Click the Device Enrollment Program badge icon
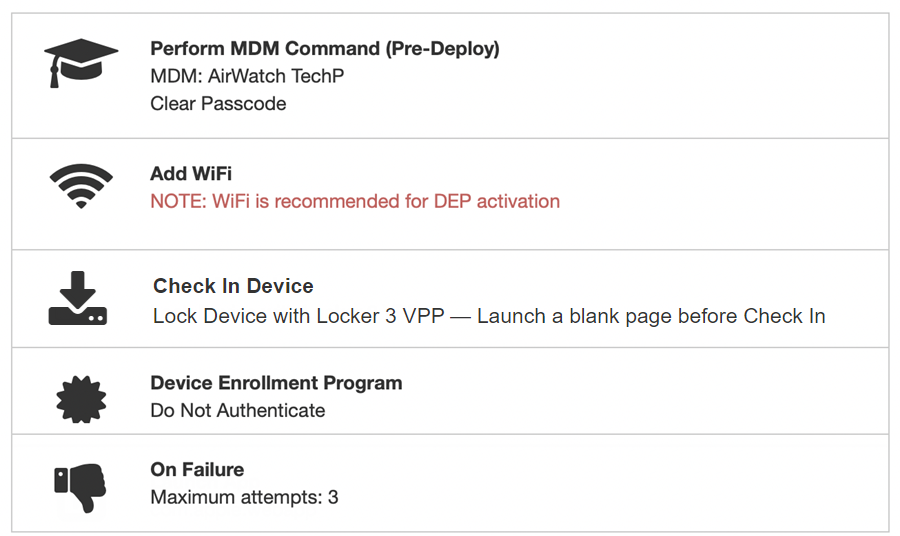 click(x=81, y=397)
